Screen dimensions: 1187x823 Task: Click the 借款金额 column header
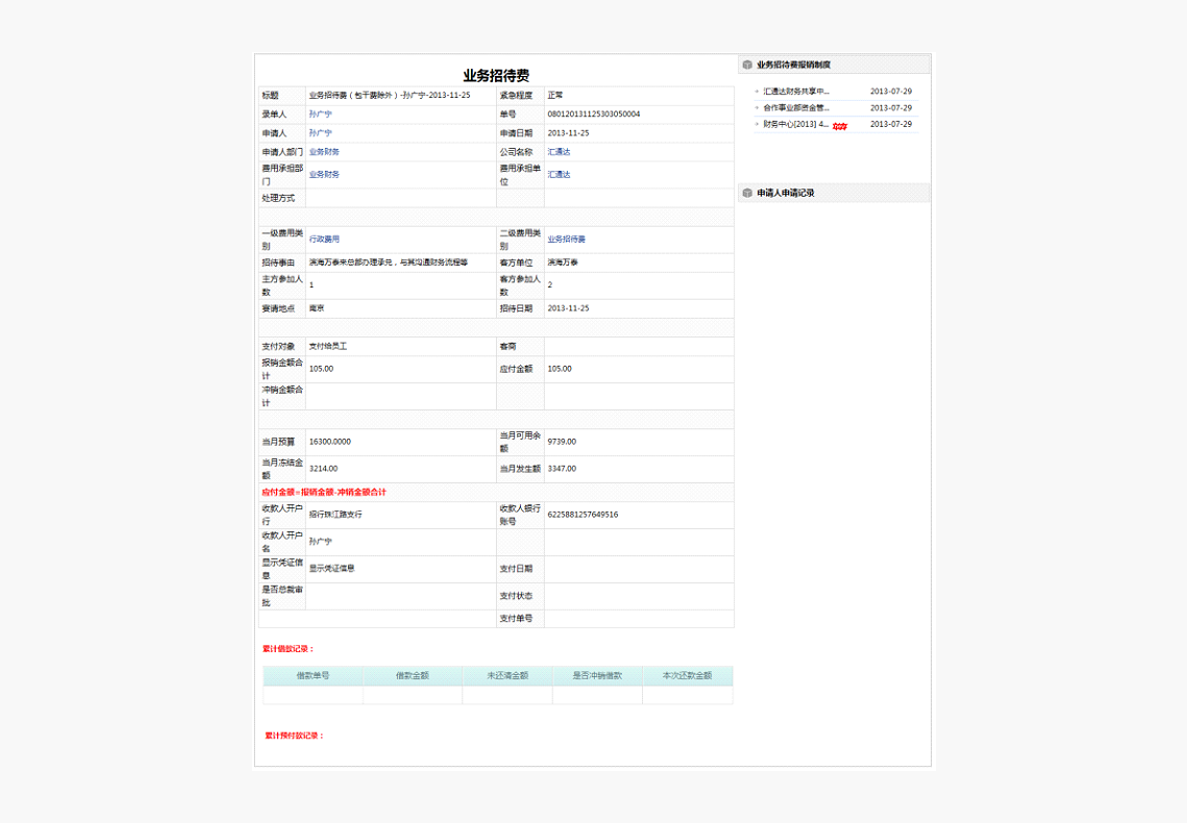[412, 676]
